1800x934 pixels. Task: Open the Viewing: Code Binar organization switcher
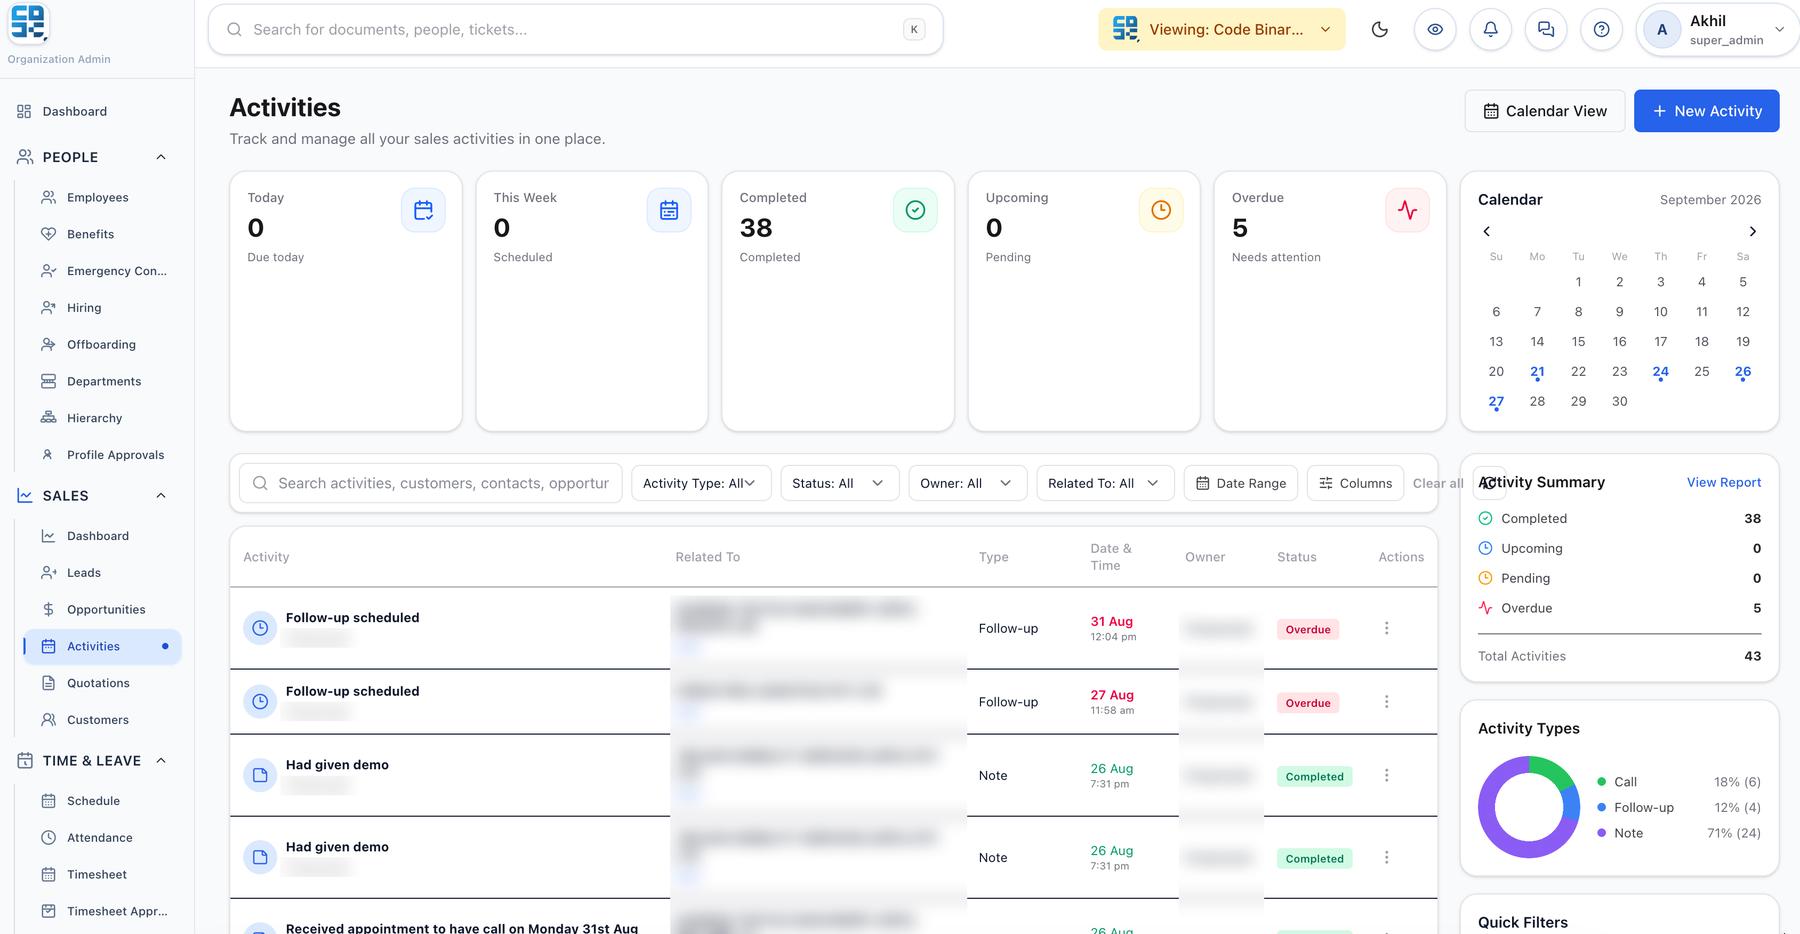click(1222, 30)
